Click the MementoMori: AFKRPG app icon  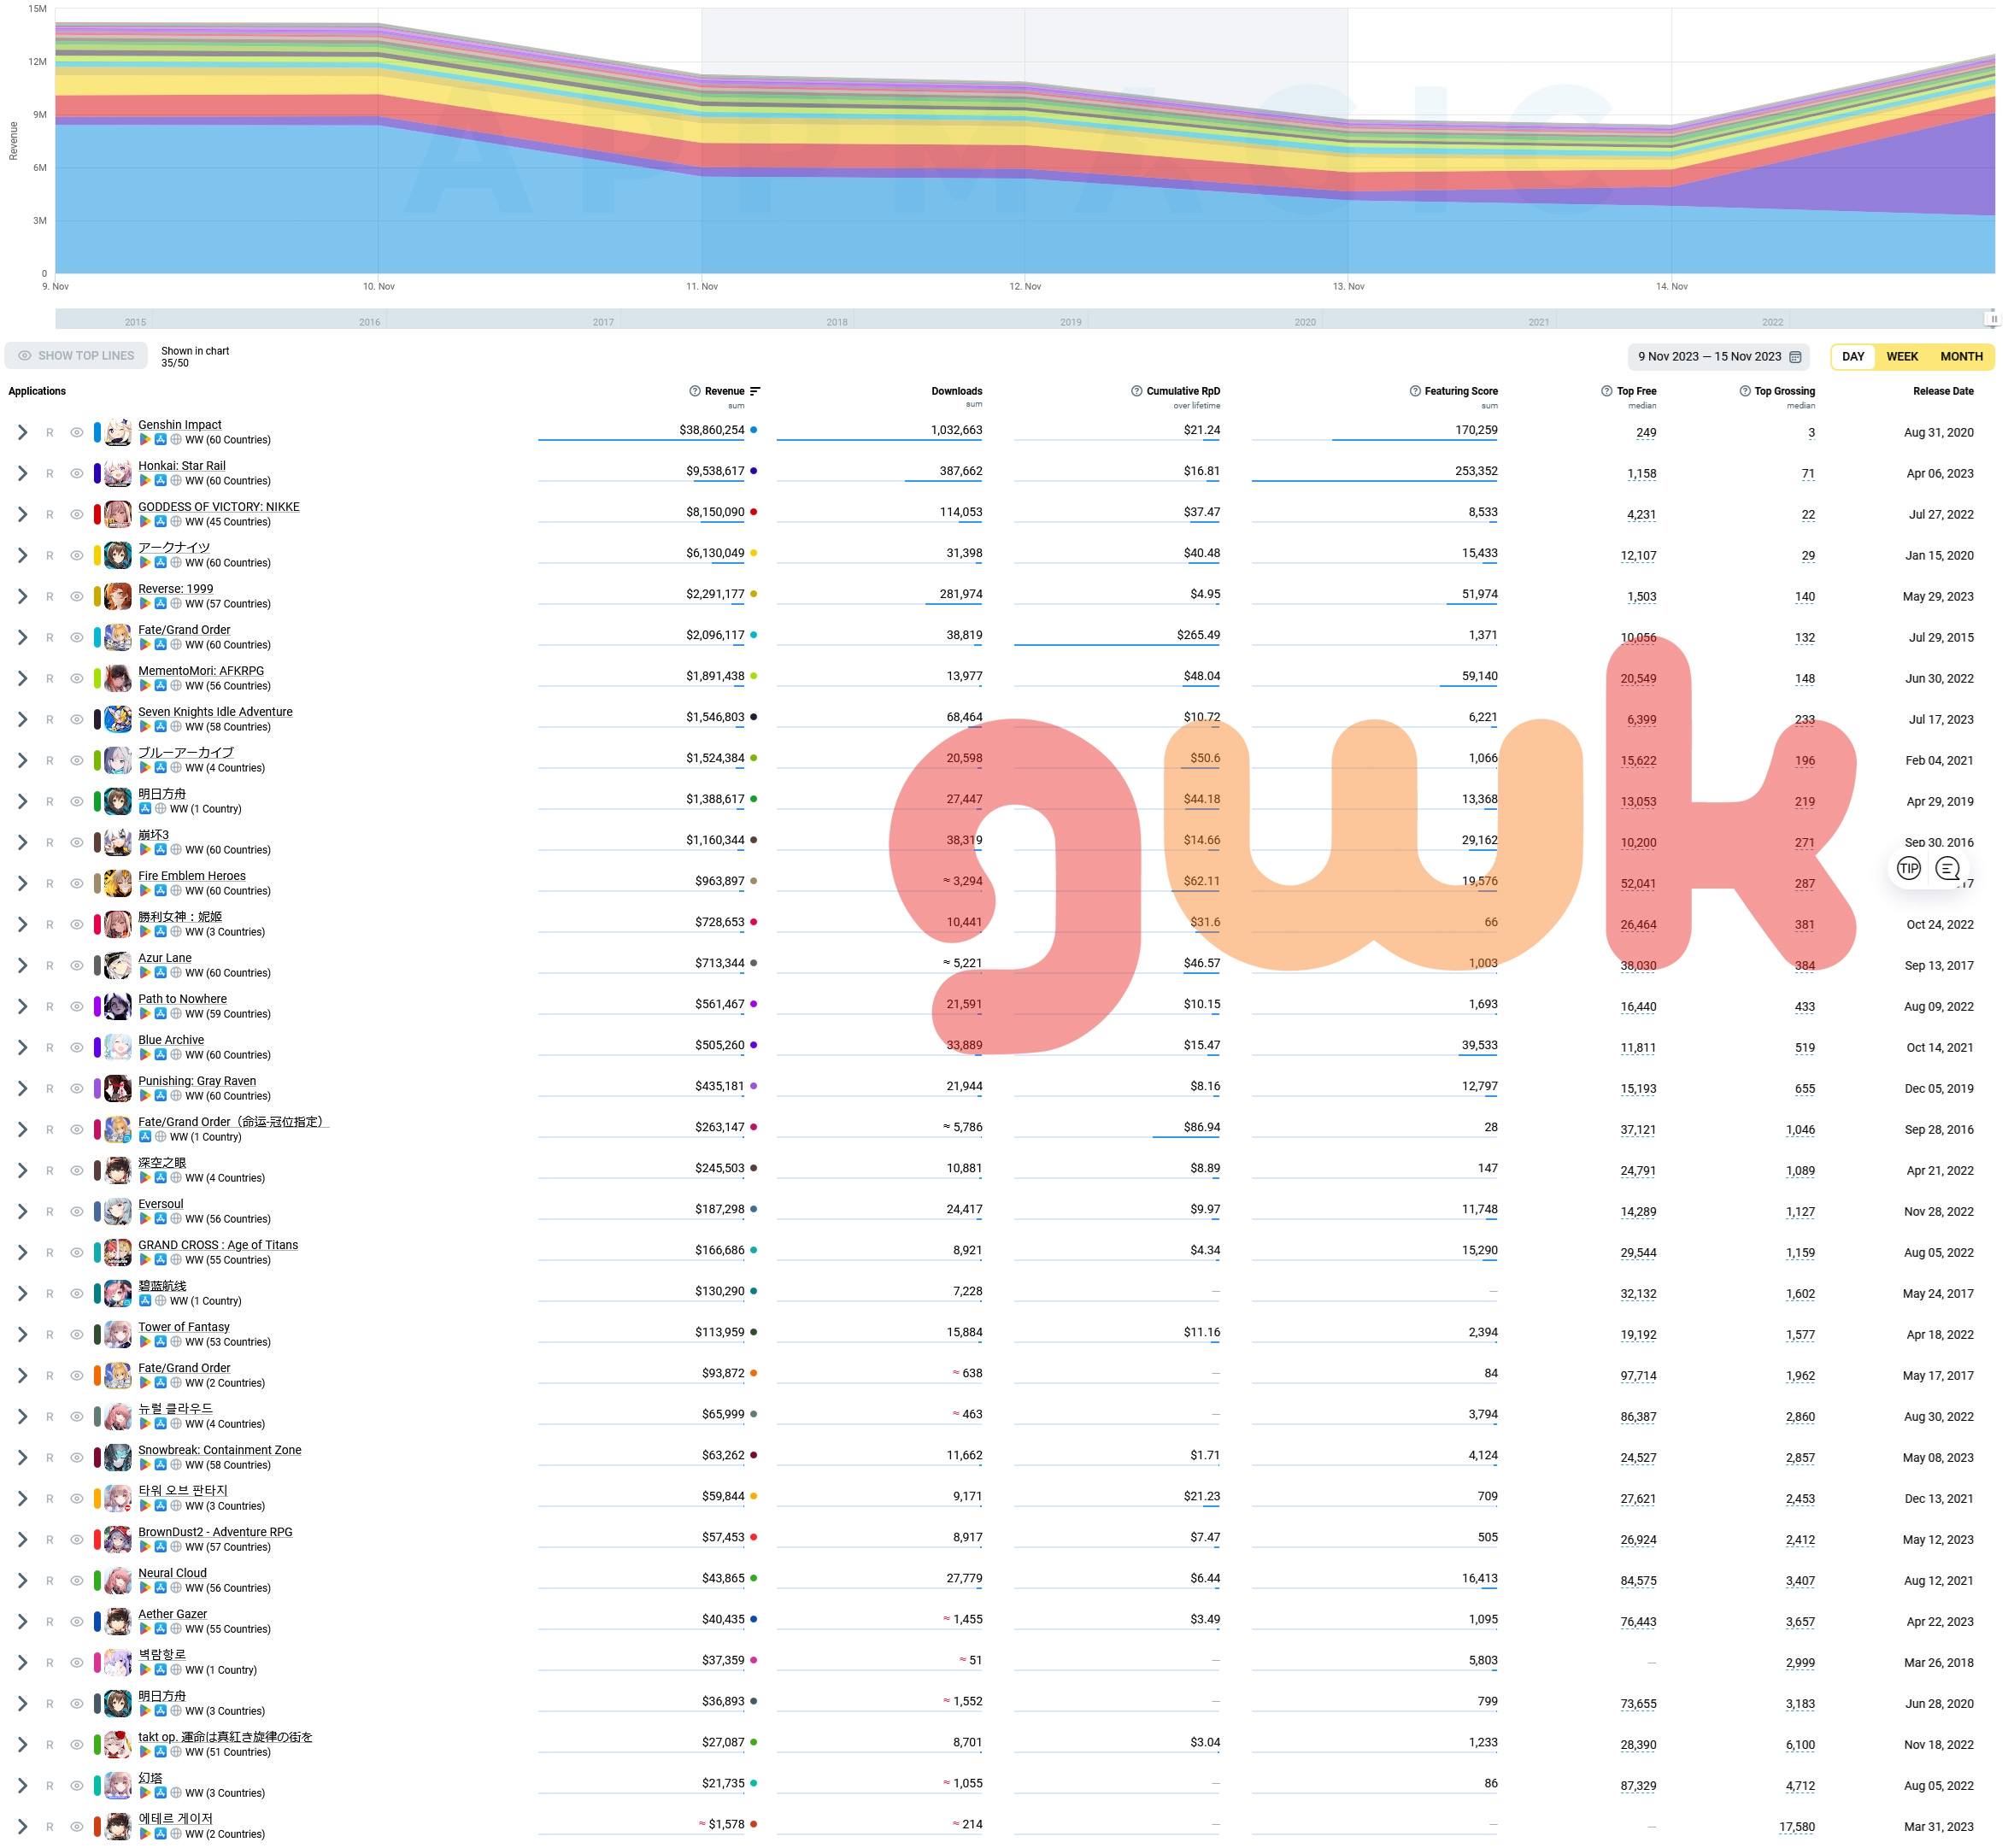[x=118, y=678]
